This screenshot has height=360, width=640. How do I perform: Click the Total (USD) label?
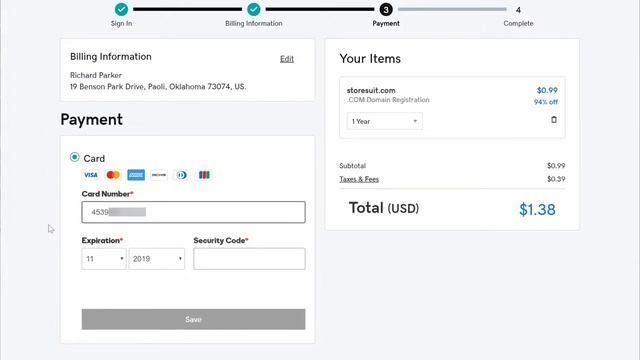[384, 208]
